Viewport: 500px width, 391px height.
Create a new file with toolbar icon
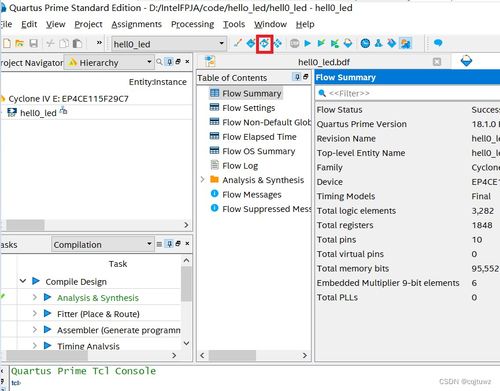(x=7, y=43)
